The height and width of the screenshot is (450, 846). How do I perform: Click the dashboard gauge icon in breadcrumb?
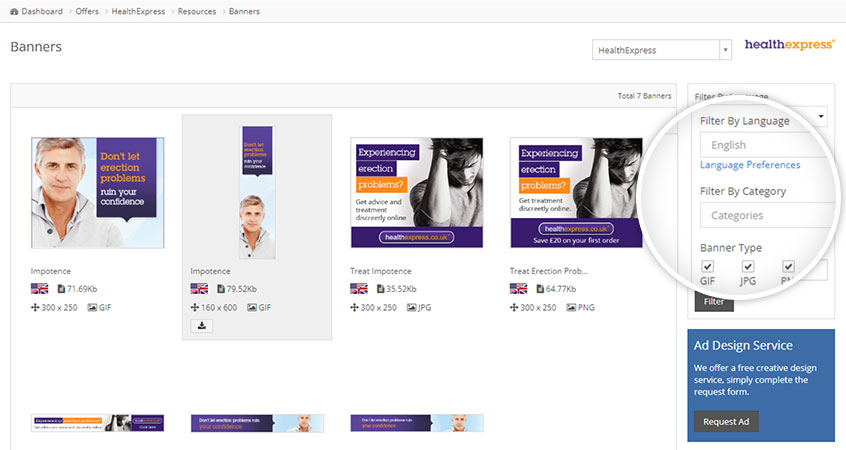pos(14,11)
